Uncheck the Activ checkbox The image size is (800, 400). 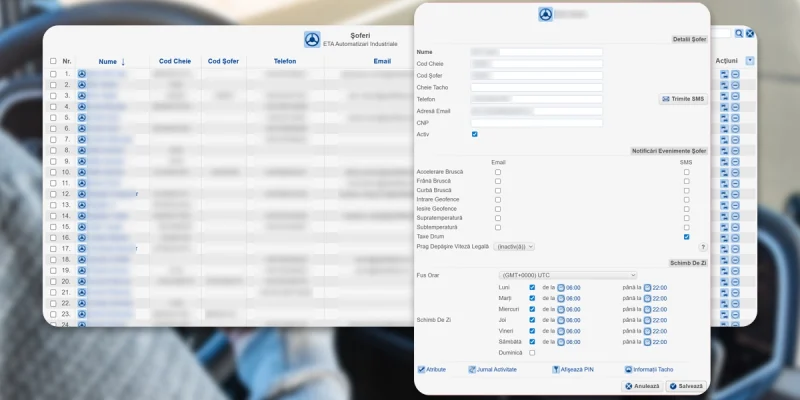pos(474,134)
